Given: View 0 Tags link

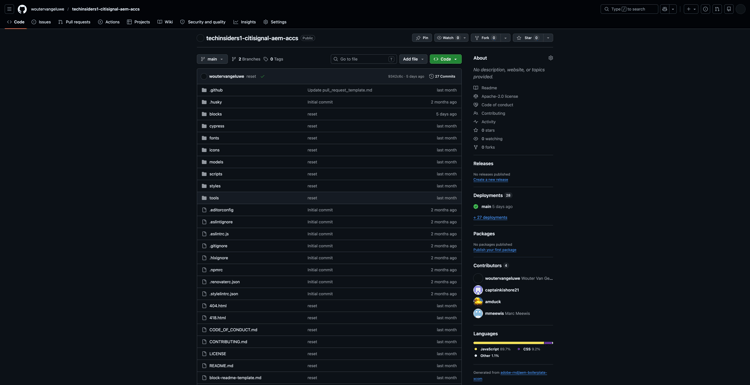Looking at the screenshot, I should (x=273, y=59).
